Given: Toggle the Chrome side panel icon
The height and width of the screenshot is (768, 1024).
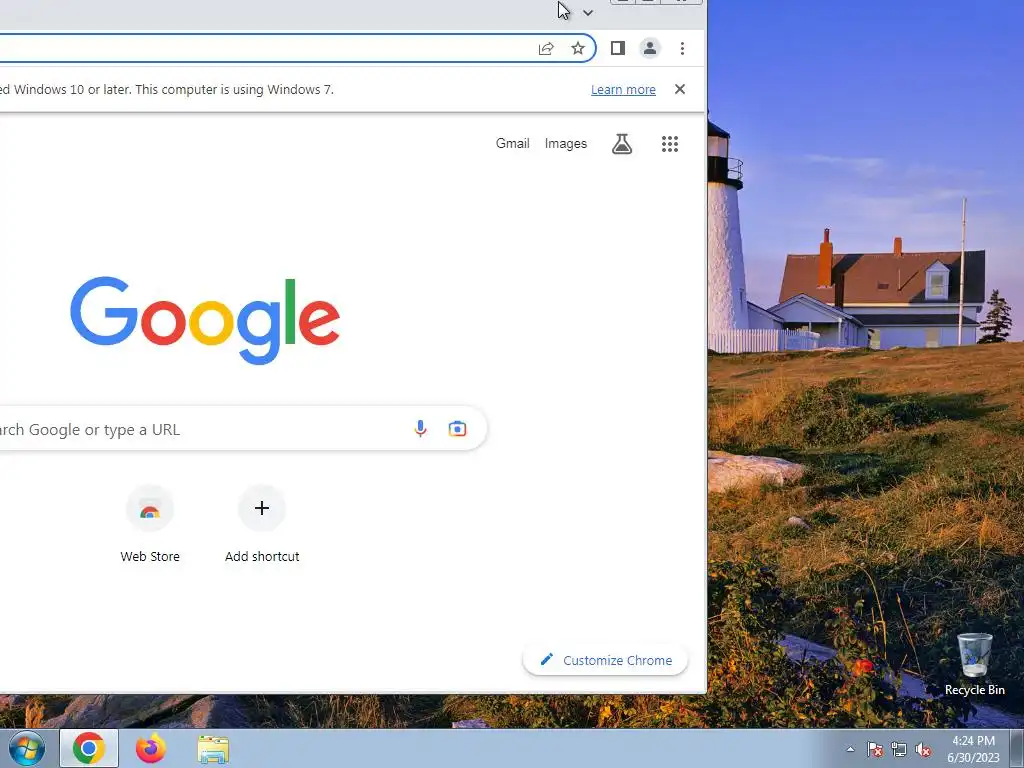Looking at the screenshot, I should (x=617, y=48).
